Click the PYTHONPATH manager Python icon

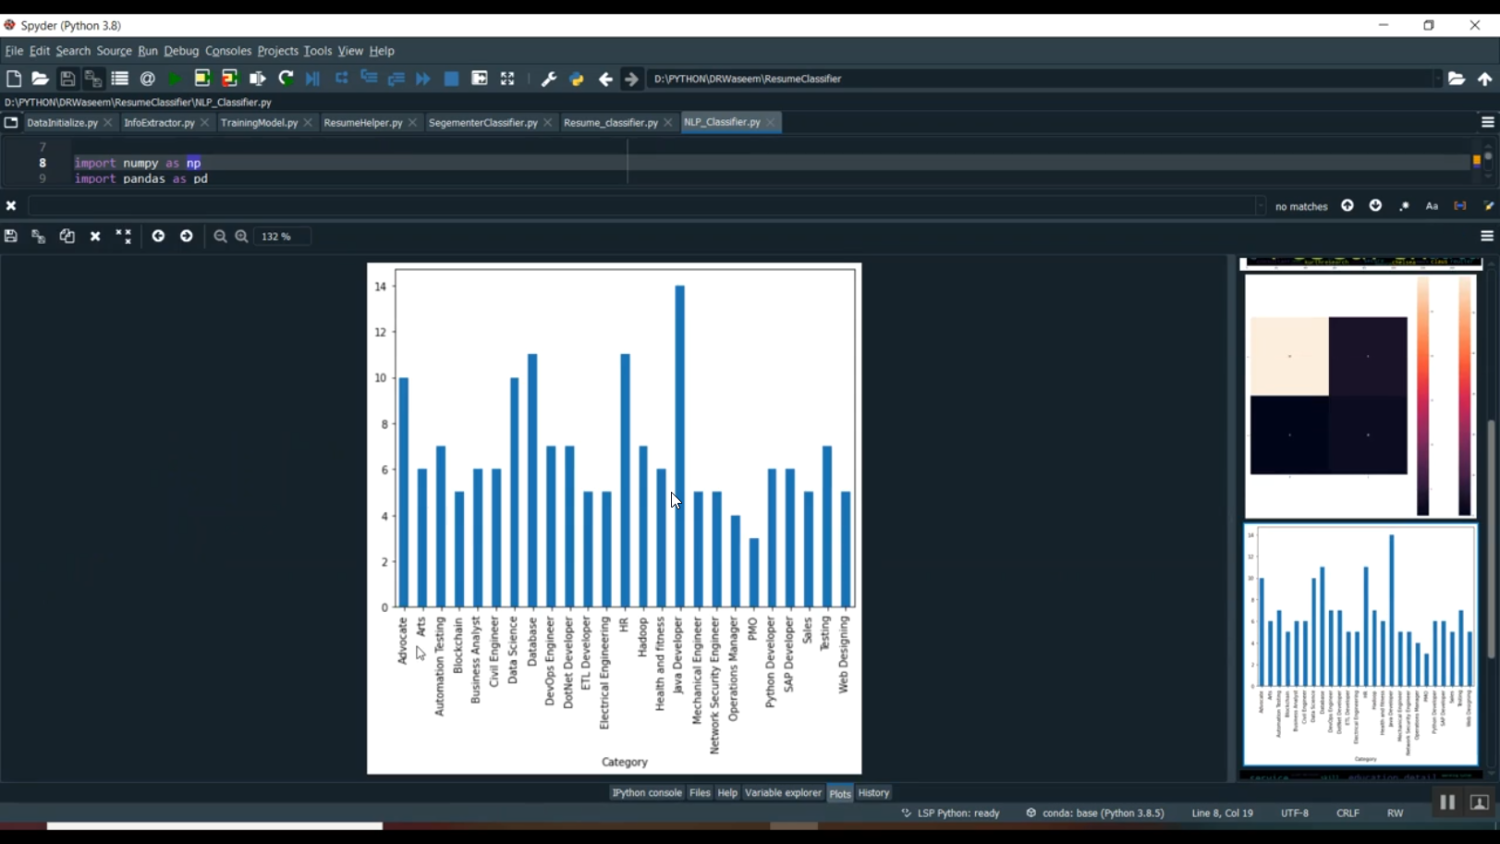[x=576, y=79]
